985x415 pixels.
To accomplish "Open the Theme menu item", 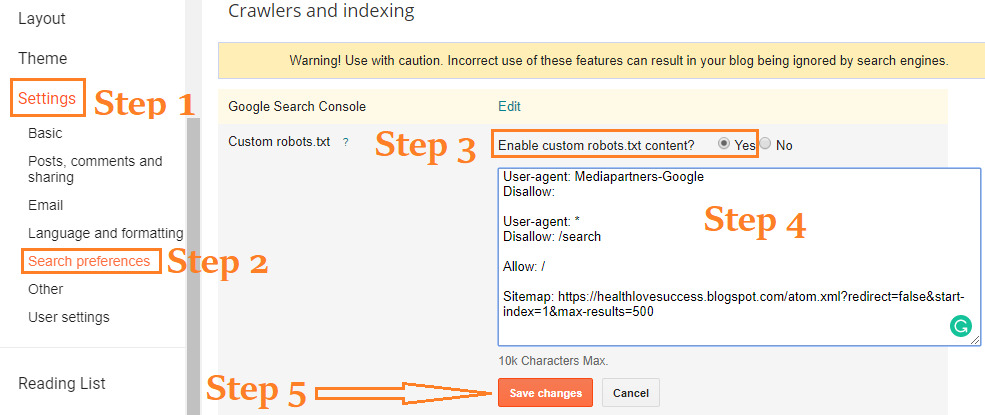I will (x=43, y=58).
